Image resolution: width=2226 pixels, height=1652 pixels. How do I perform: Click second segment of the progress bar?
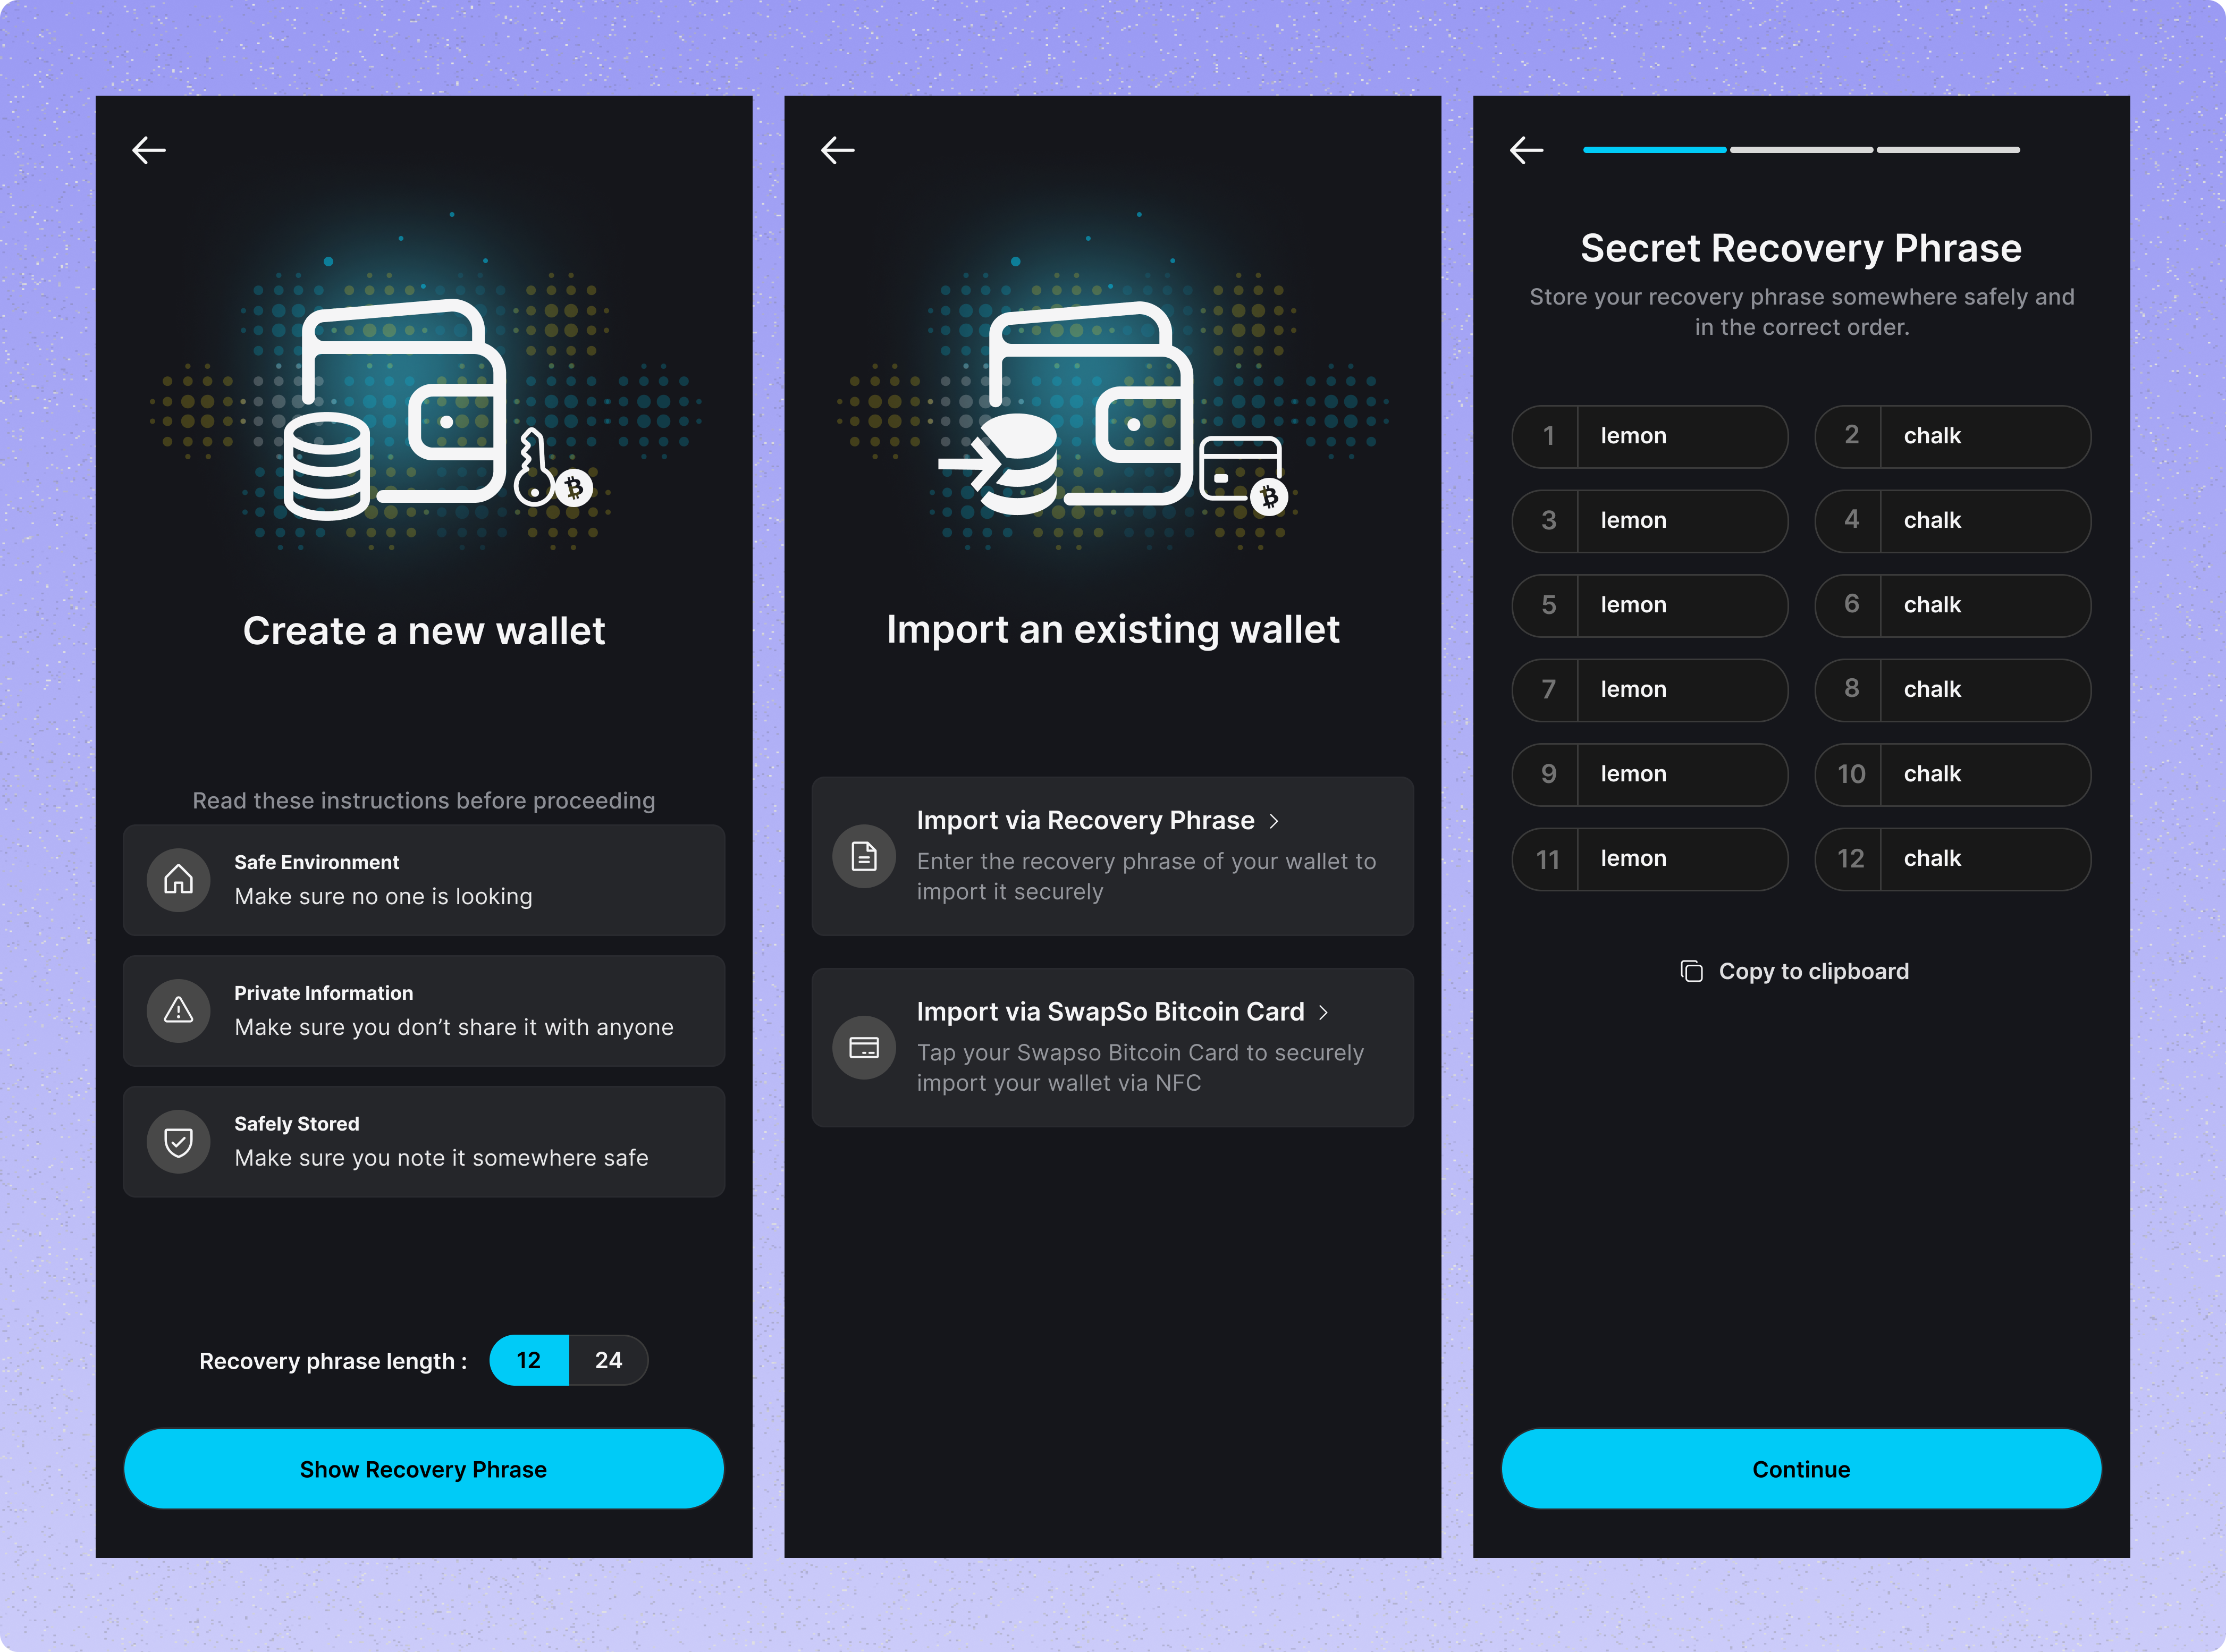coord(1801,150)
